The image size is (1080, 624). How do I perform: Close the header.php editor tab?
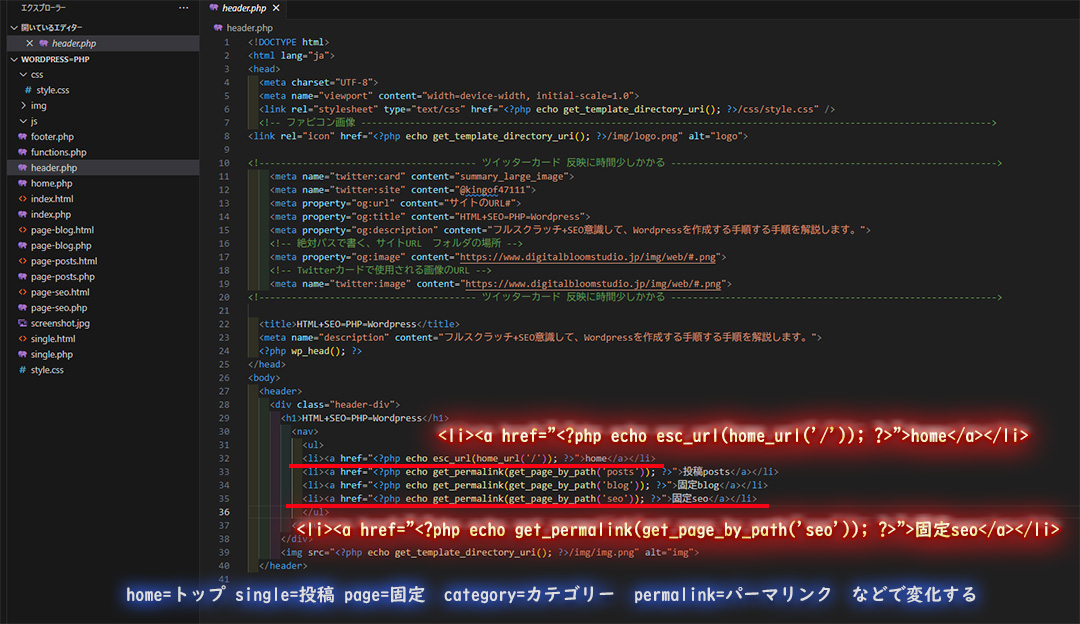coord(276,8)
